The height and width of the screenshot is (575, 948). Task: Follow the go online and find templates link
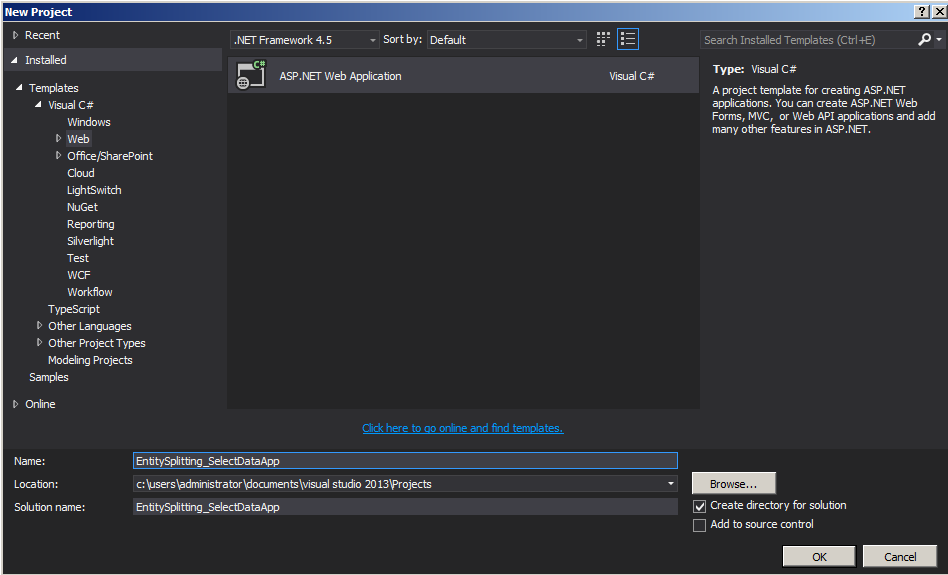463,428
